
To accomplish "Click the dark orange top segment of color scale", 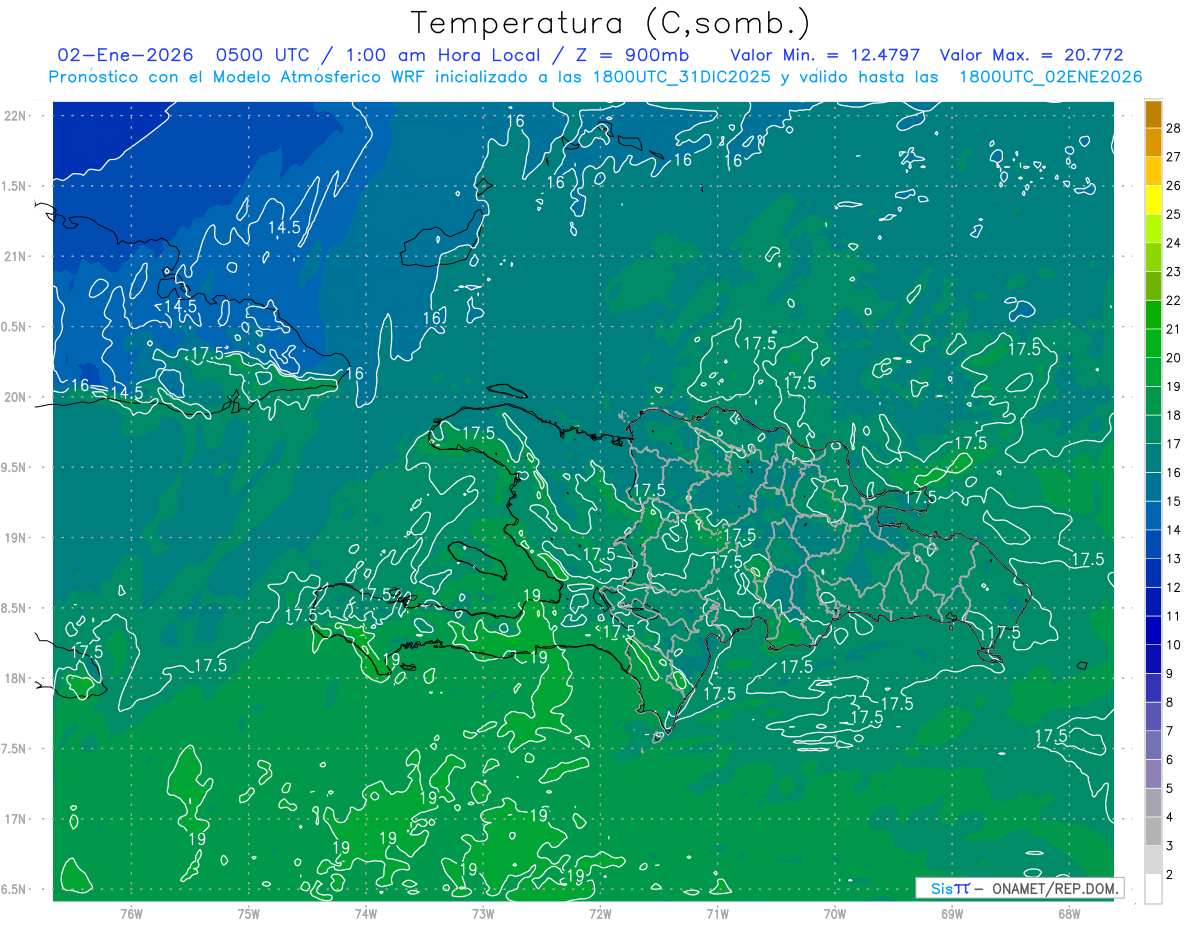I will (x=1153, y=113).
